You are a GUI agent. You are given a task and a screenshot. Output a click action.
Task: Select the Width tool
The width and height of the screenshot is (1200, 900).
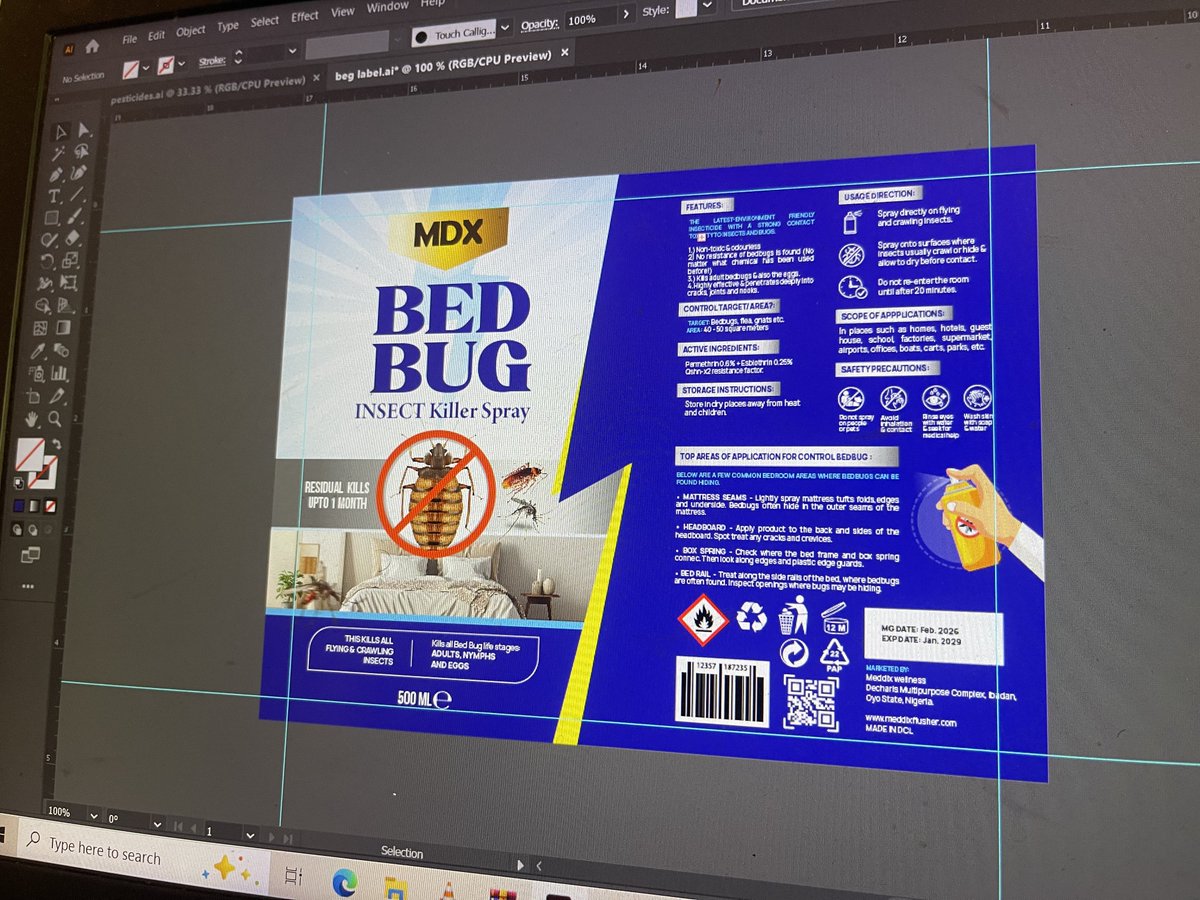(44, 284)
